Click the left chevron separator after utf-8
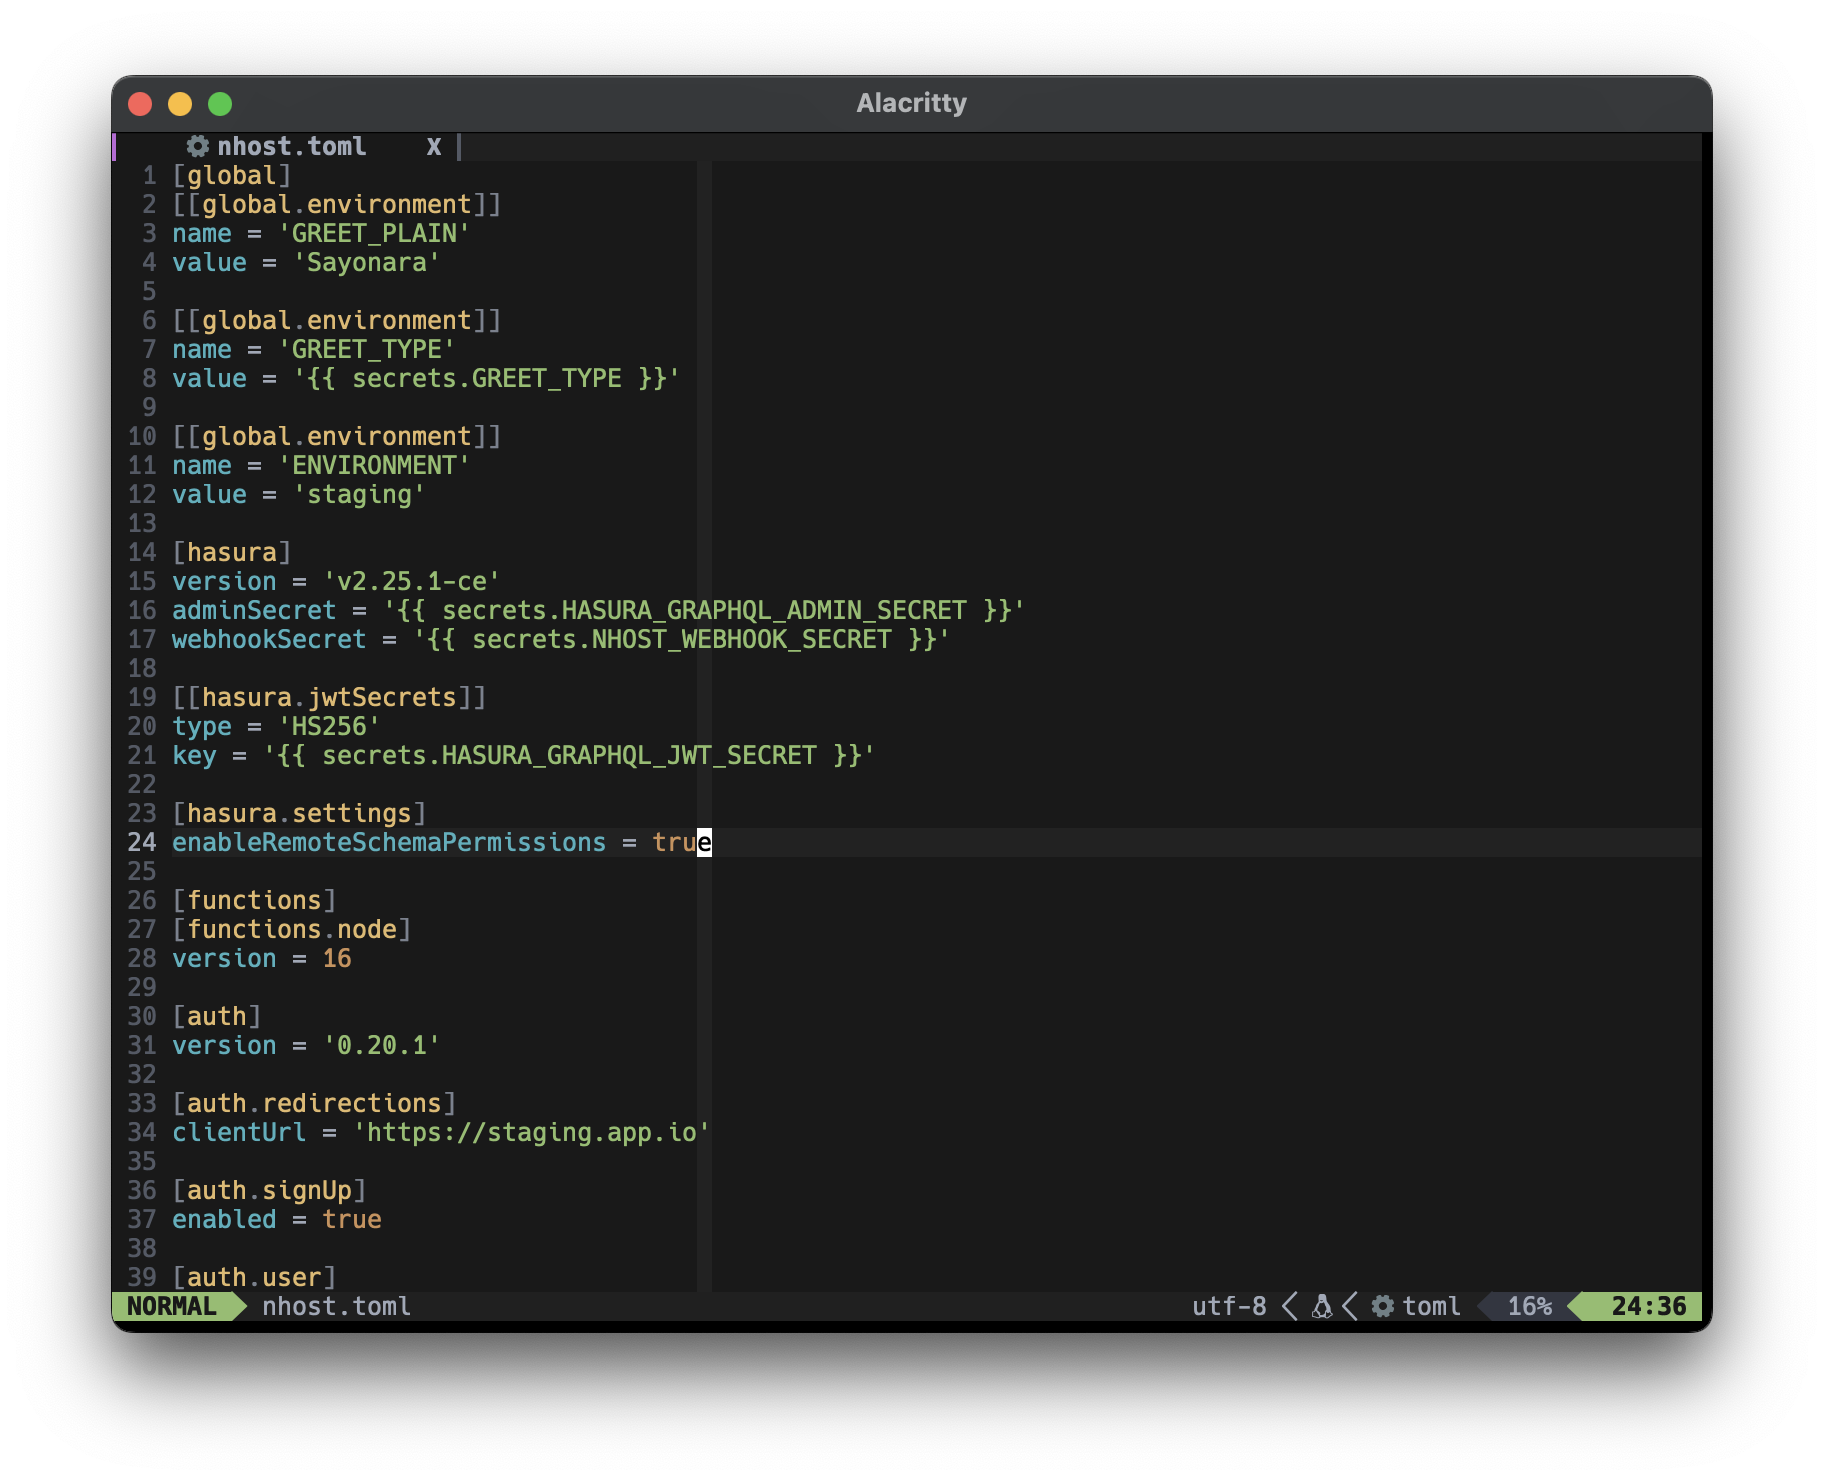 tap(1290, 1306)
